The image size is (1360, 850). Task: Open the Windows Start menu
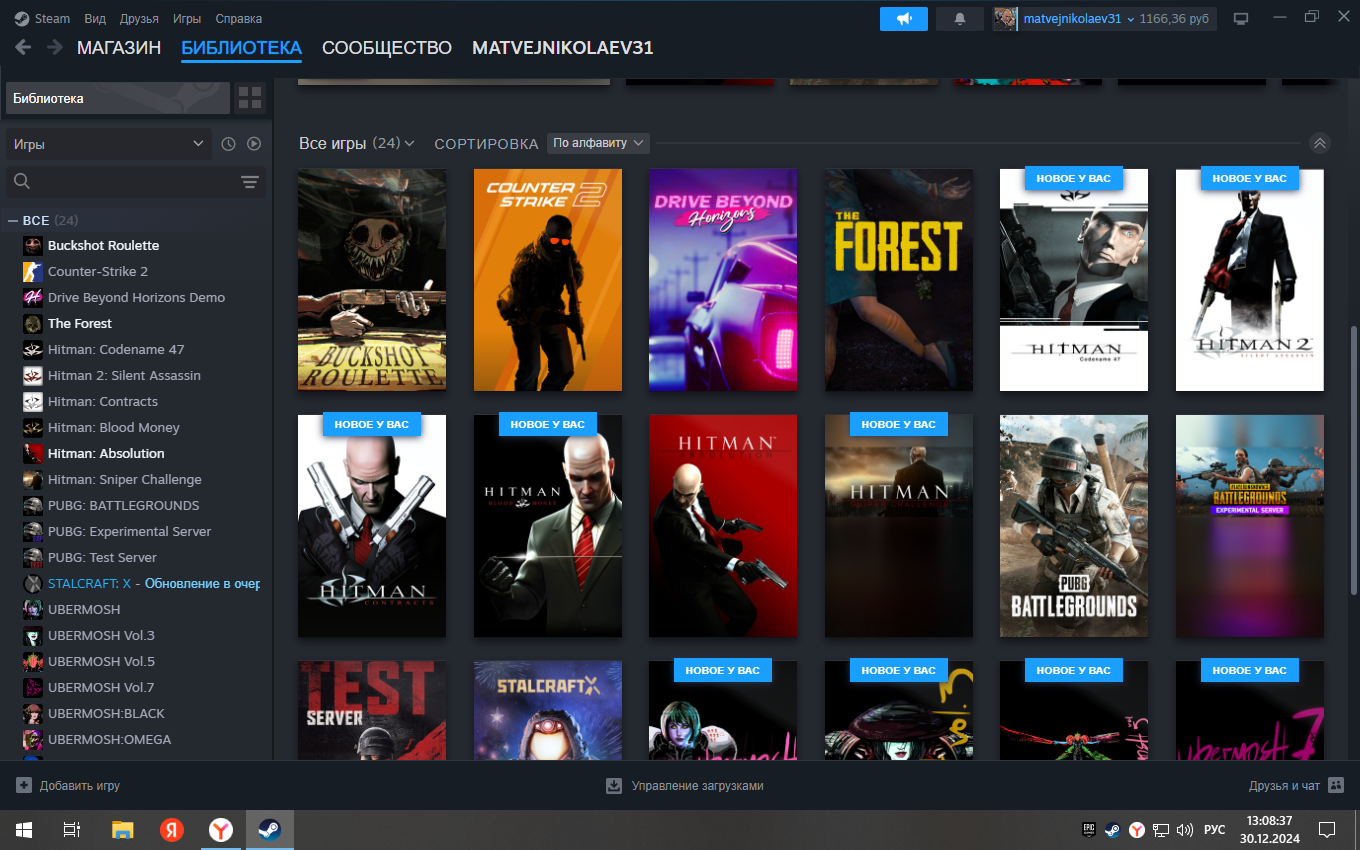tap(24, 830)
